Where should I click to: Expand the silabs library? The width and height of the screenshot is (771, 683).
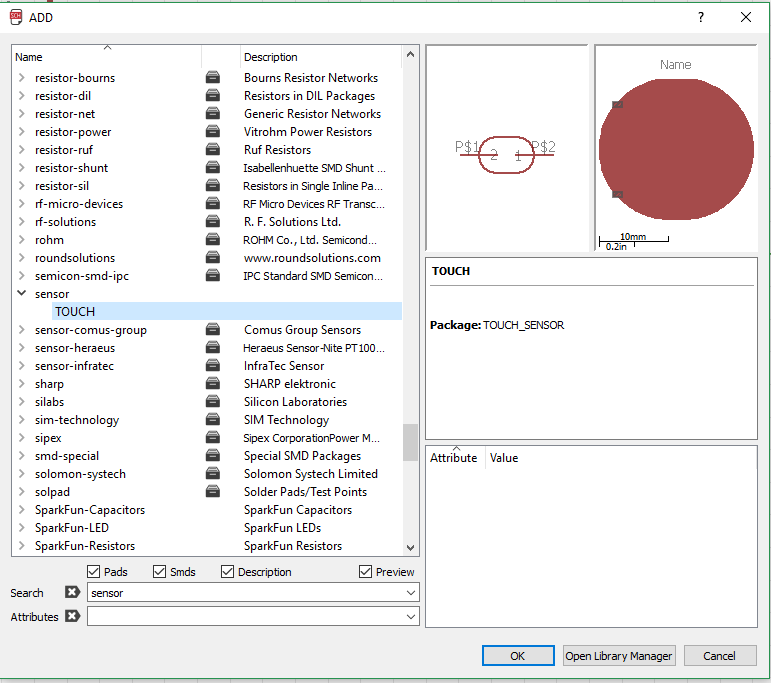pos(22,402)
